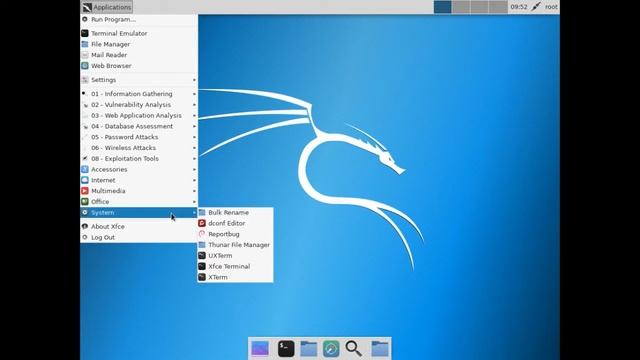640x360 pixels.
Task: Expand the 01 - Information Gathering submenu
Action: (194, 94)
